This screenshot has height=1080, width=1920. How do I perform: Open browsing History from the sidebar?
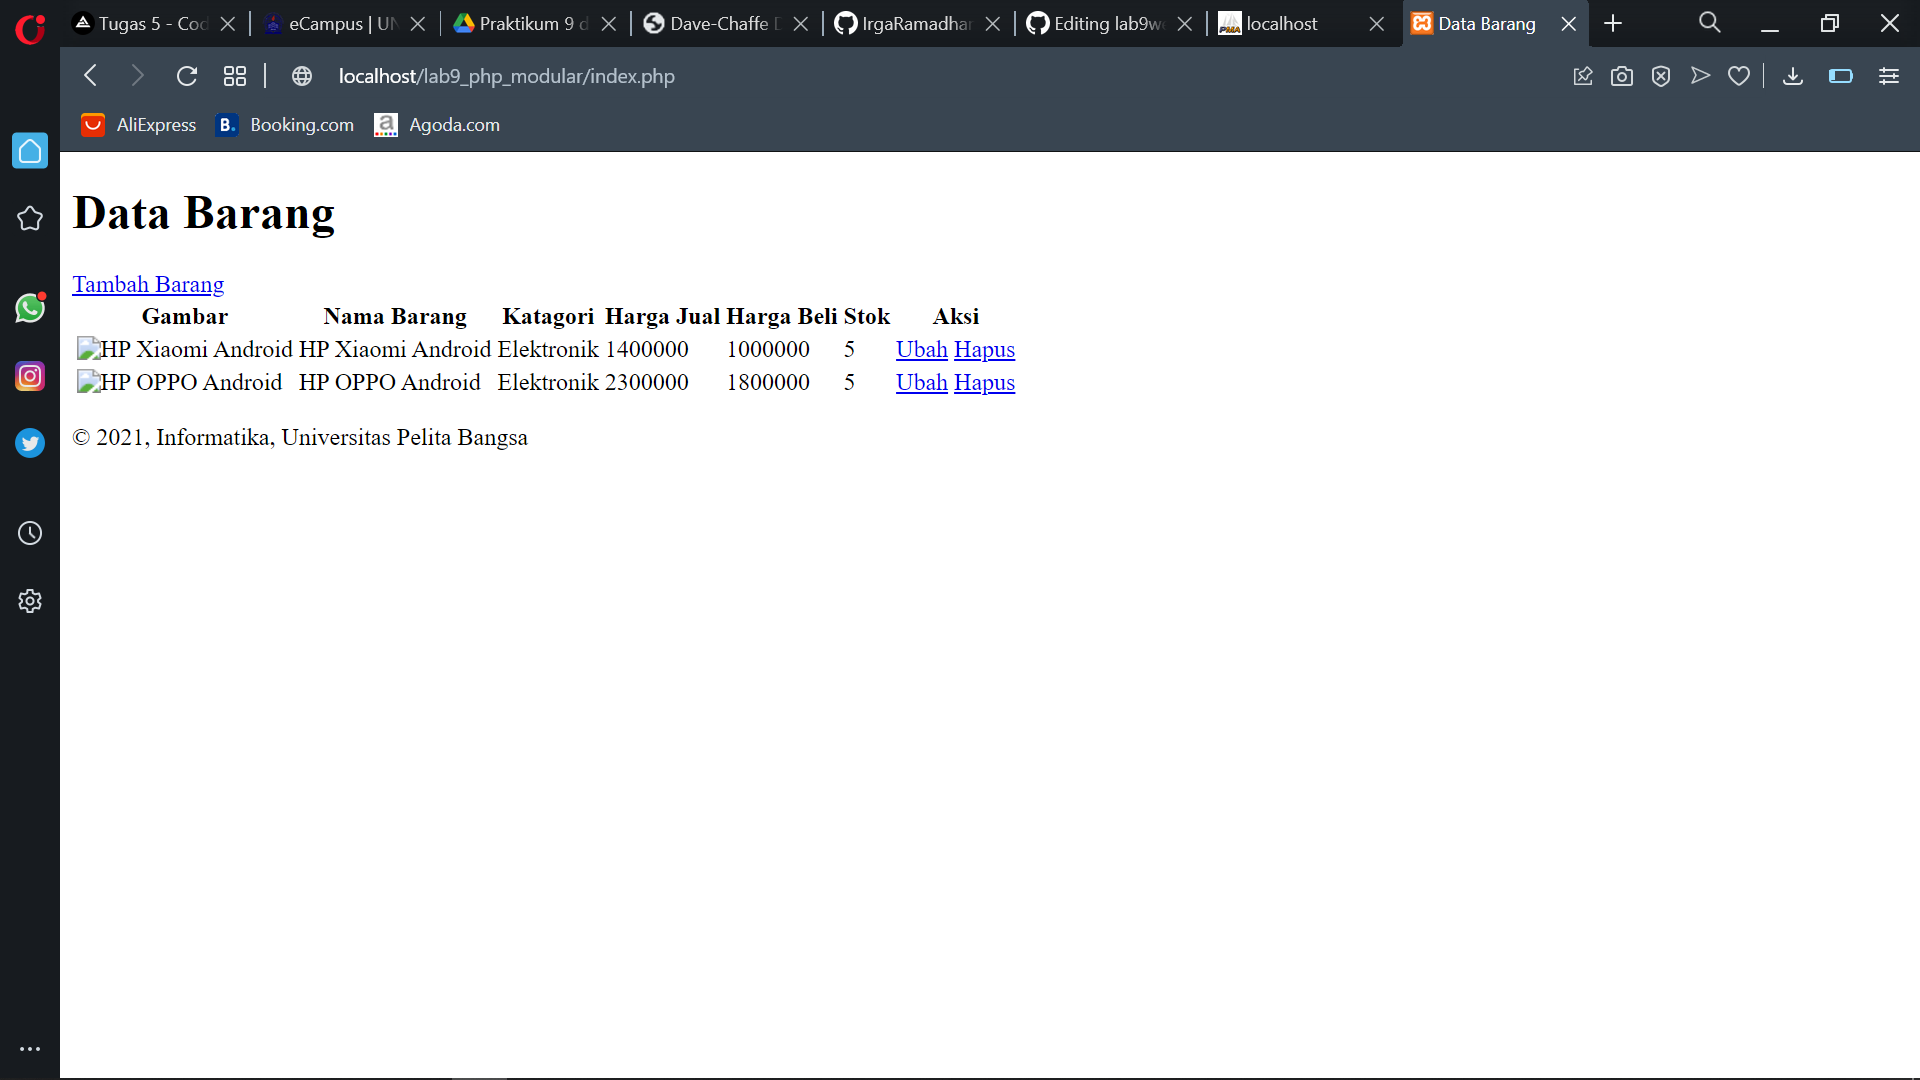30,533
